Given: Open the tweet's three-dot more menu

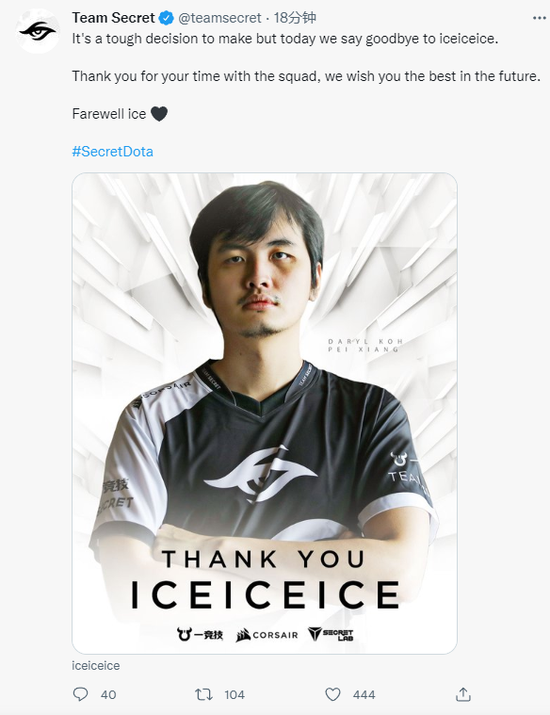Looking at the screenshot, I should (539, 18).
